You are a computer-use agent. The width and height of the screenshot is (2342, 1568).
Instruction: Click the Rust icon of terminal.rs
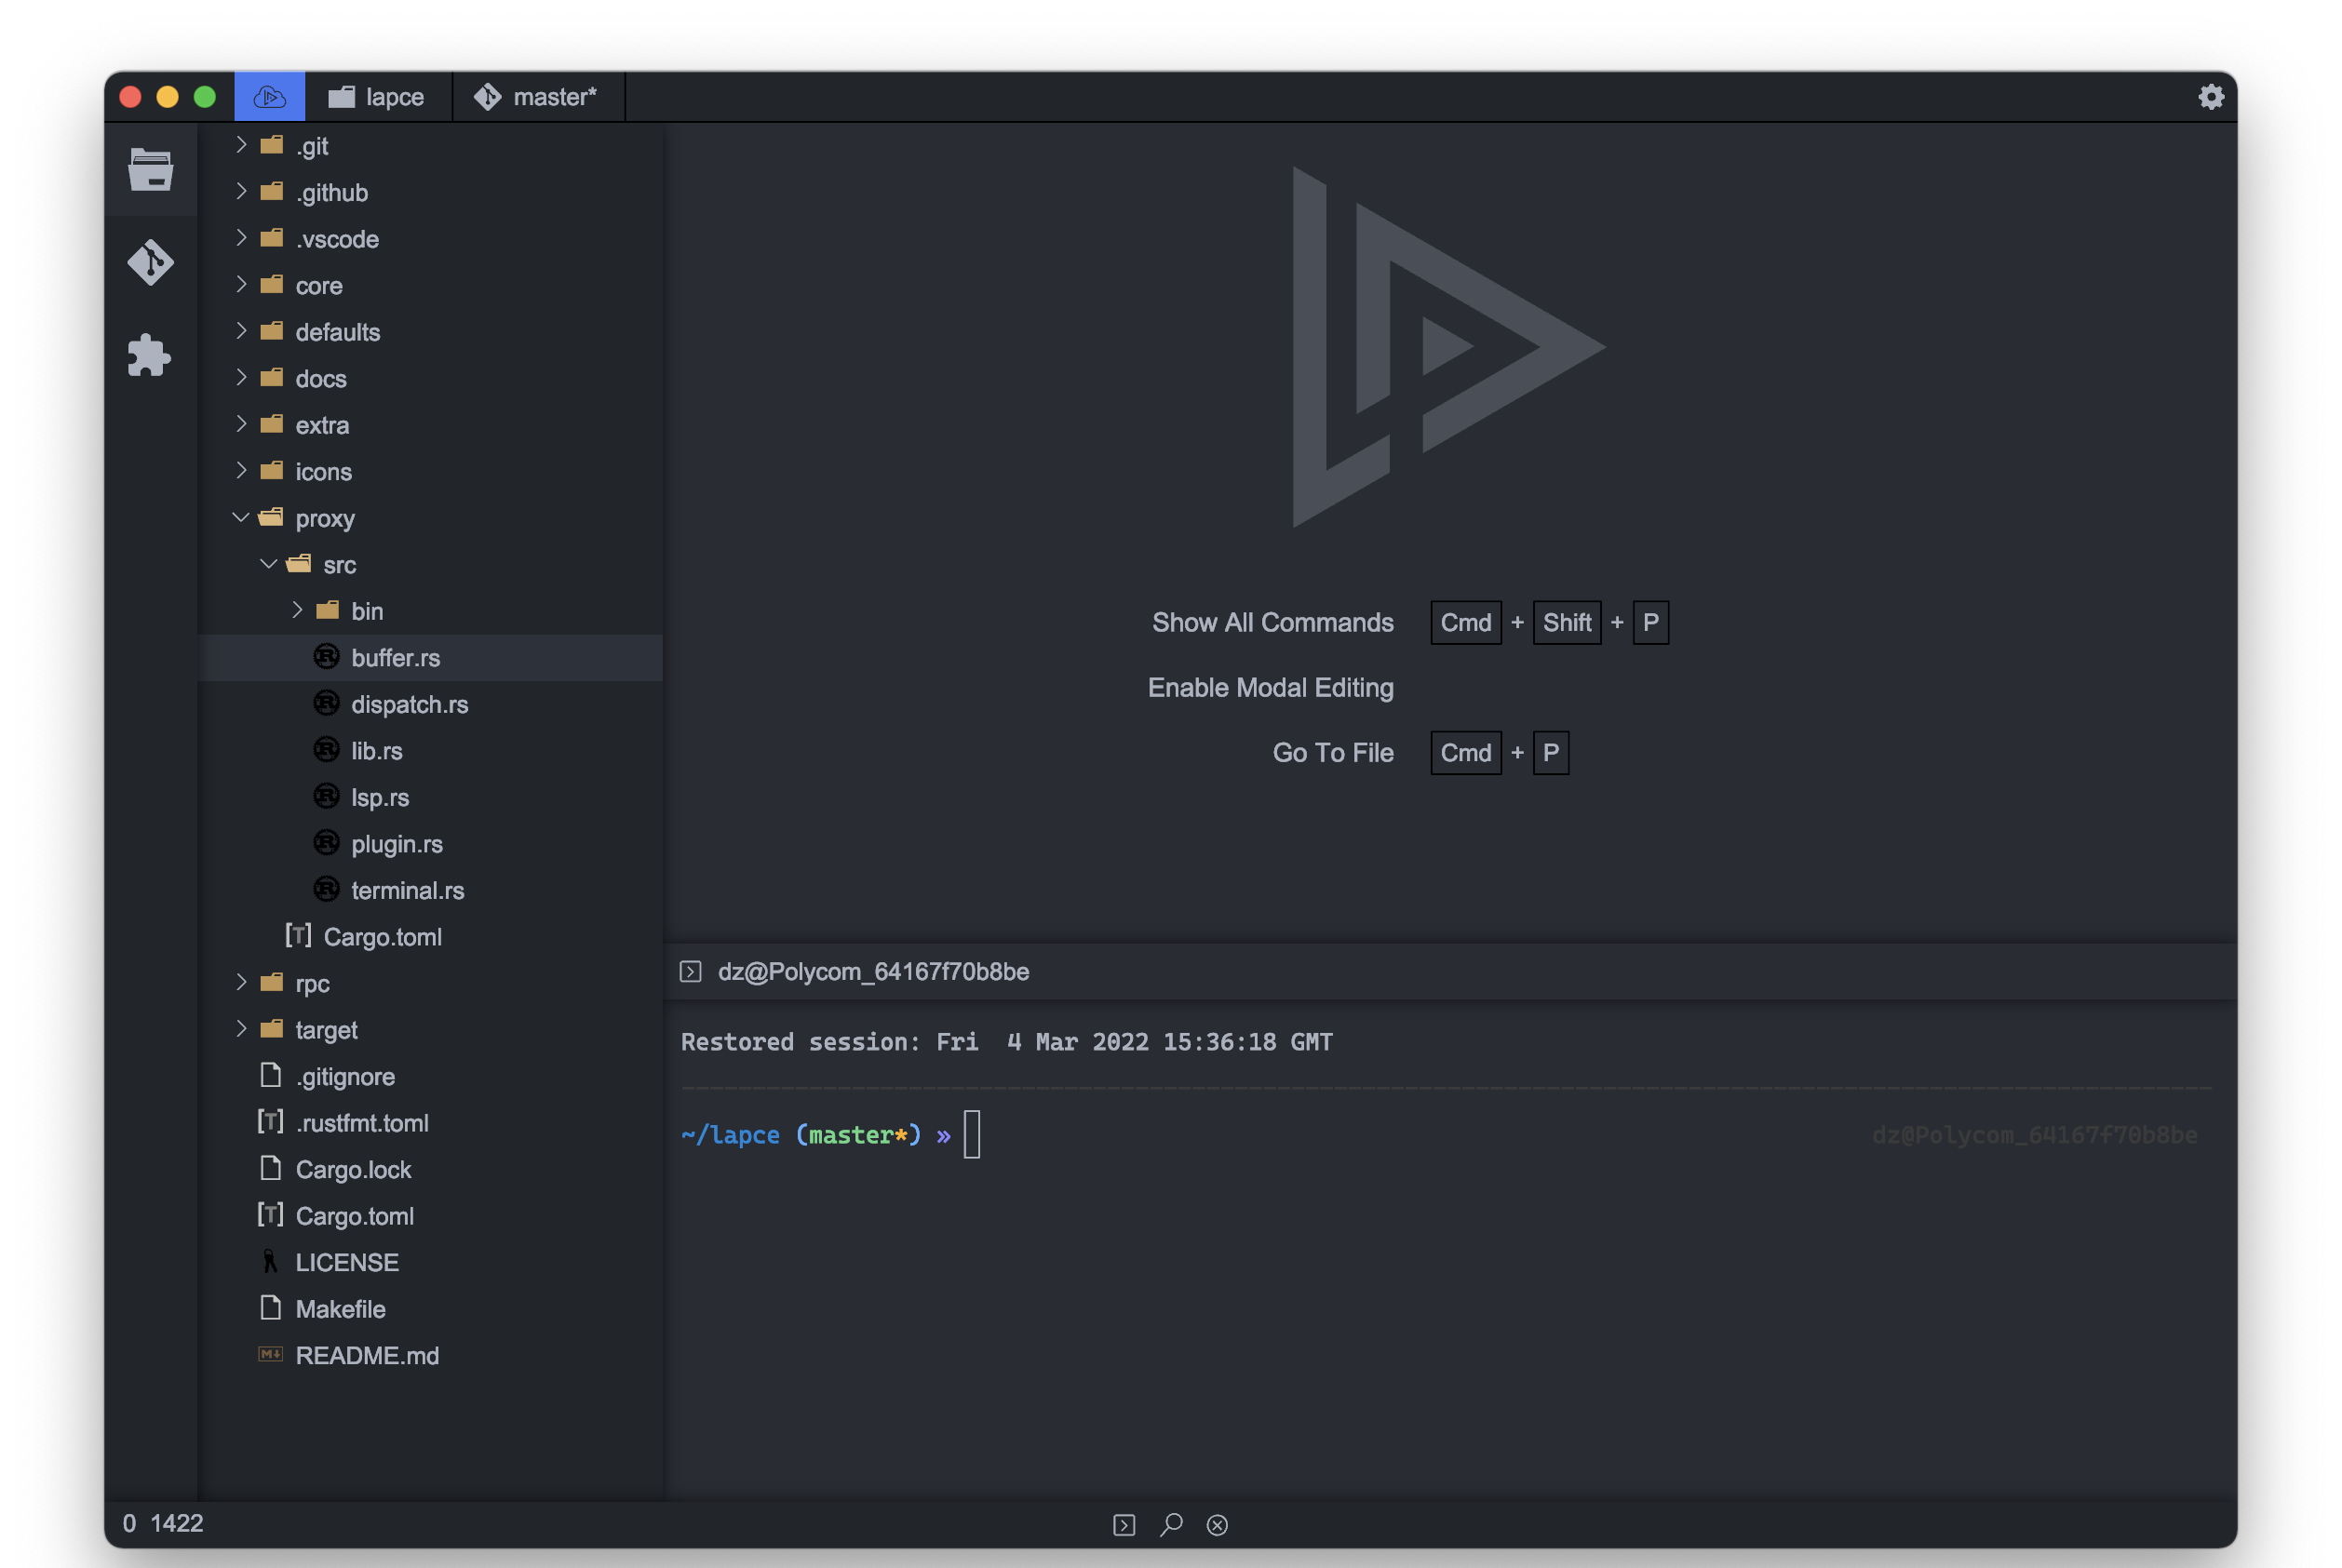point(326,889)
